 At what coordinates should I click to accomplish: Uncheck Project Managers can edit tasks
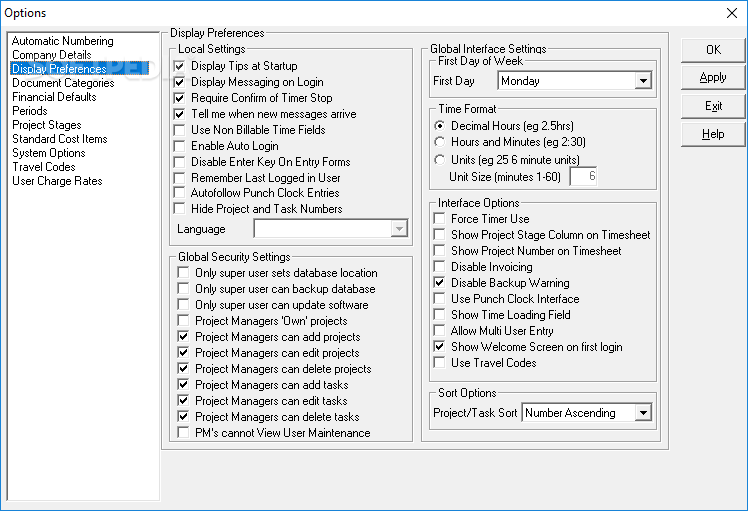click(183, 401)
